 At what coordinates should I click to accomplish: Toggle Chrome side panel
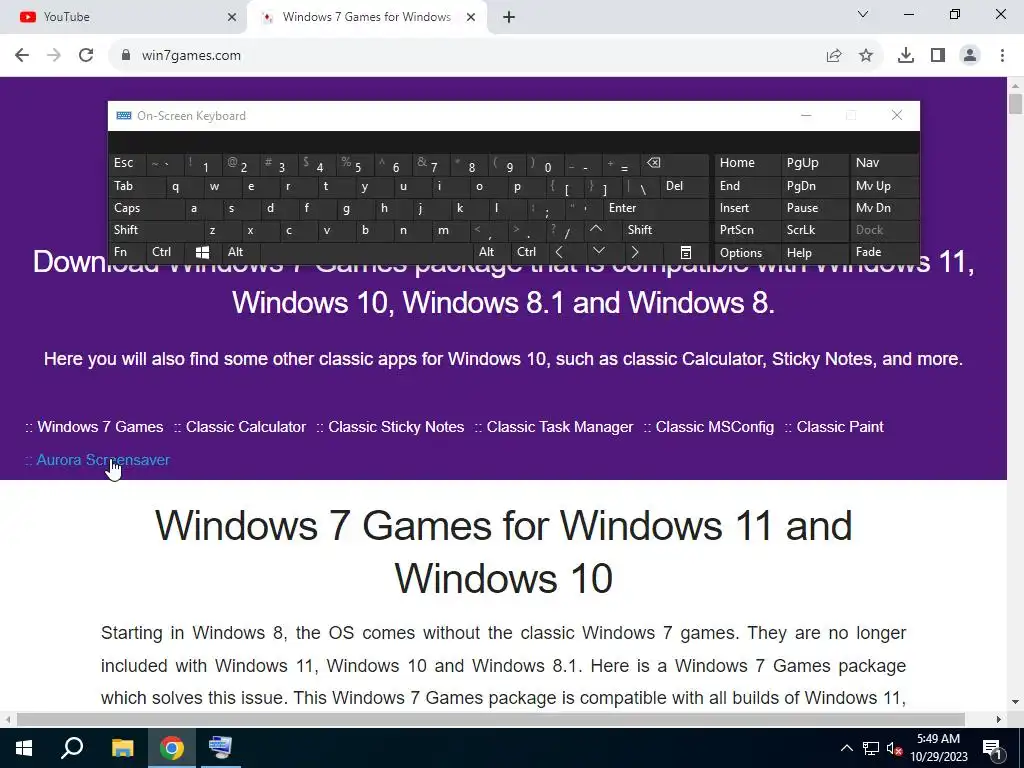tap(938, 56)
